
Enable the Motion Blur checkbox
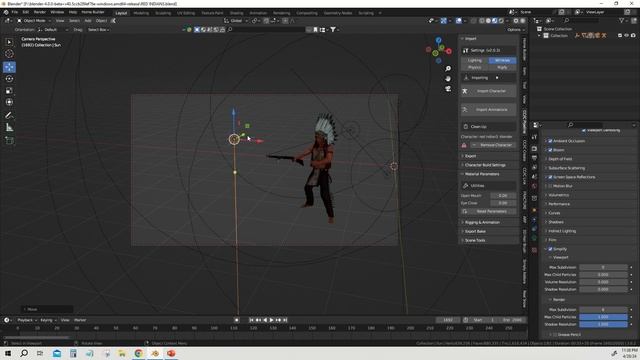click(550, 186)
